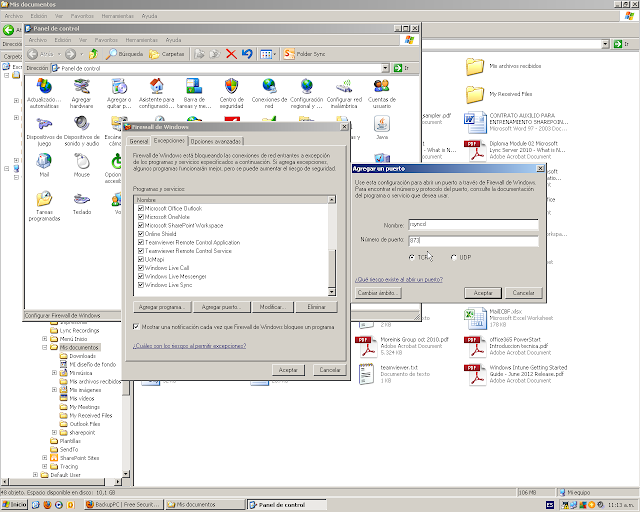Open Configuración regional icon
Image resolution: width=640 pixels, height=512 pixels.
307,93
